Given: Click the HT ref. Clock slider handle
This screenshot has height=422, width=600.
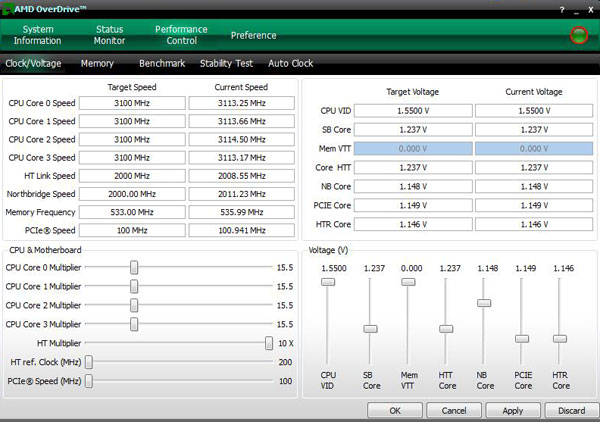Looking at the screenshot, I should pos(89,362).
